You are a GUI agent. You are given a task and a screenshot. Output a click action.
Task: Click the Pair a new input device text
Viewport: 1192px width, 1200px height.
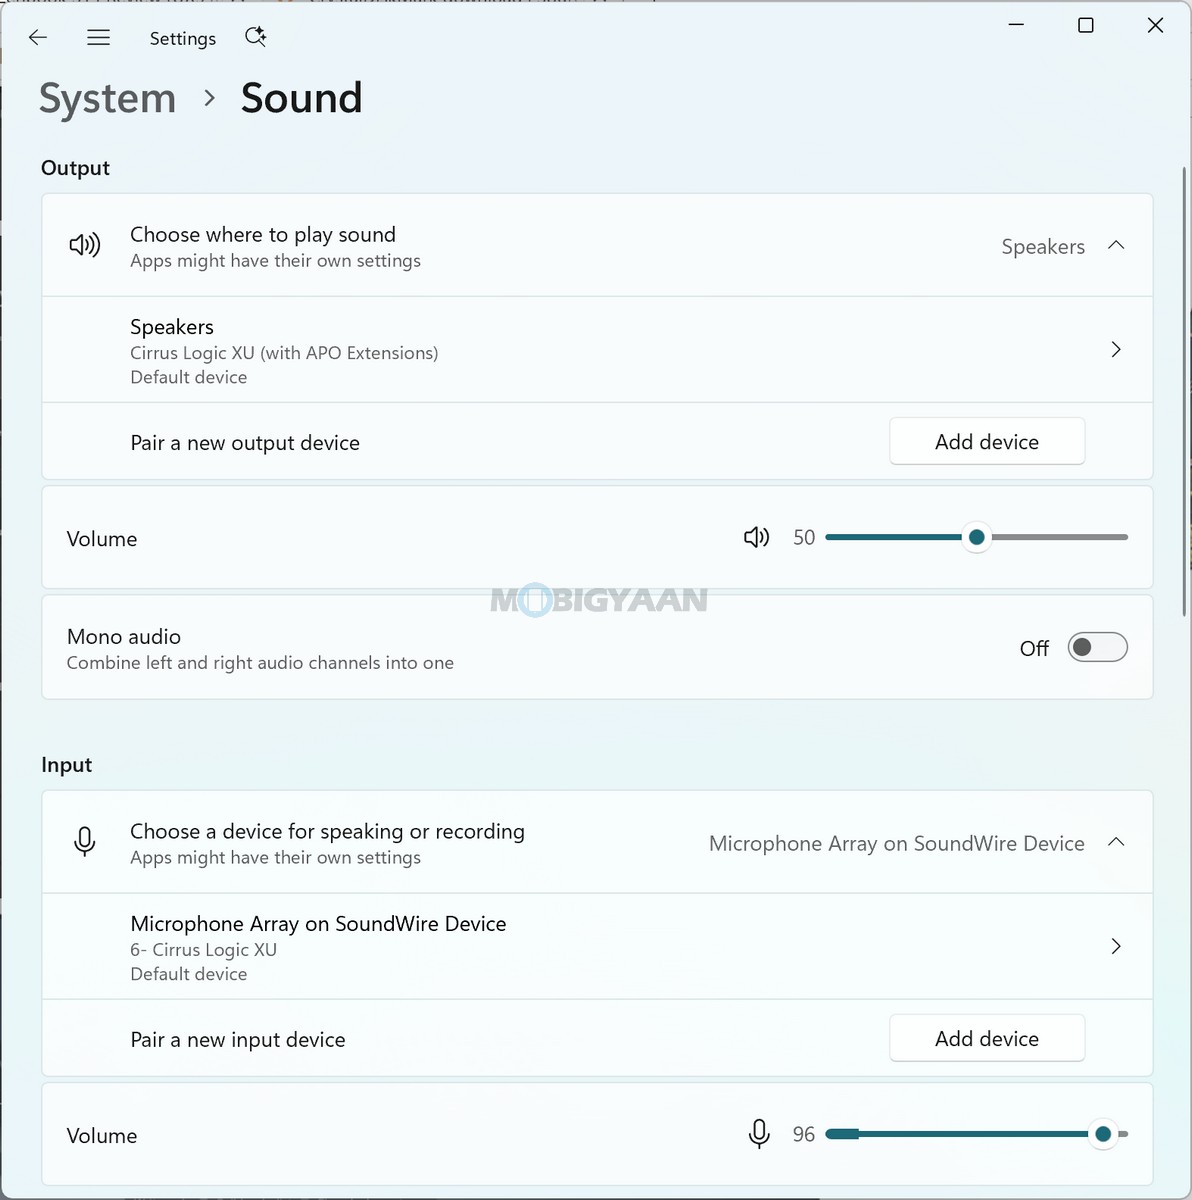click(238, 1040)
